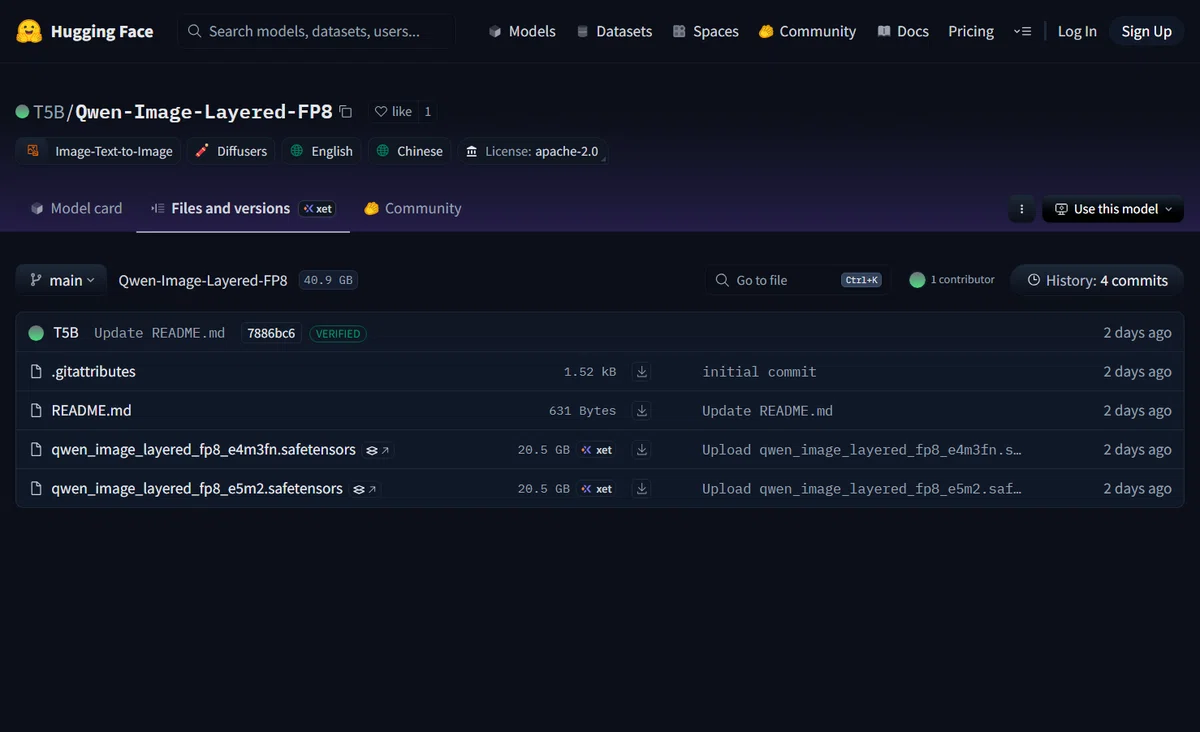Screen dimensions: 1200x732
Task: Click the 2 days ago of .gitattributes row
Action: pyautogui.click(x=1137, y=371)
